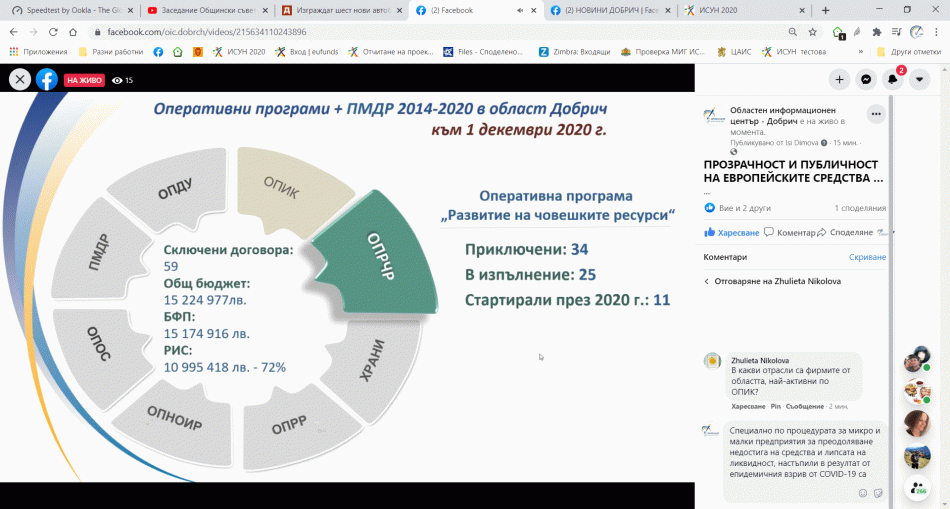Open the Разни работни bookmark folder
The image size is (950, 509).
[111, 52]
